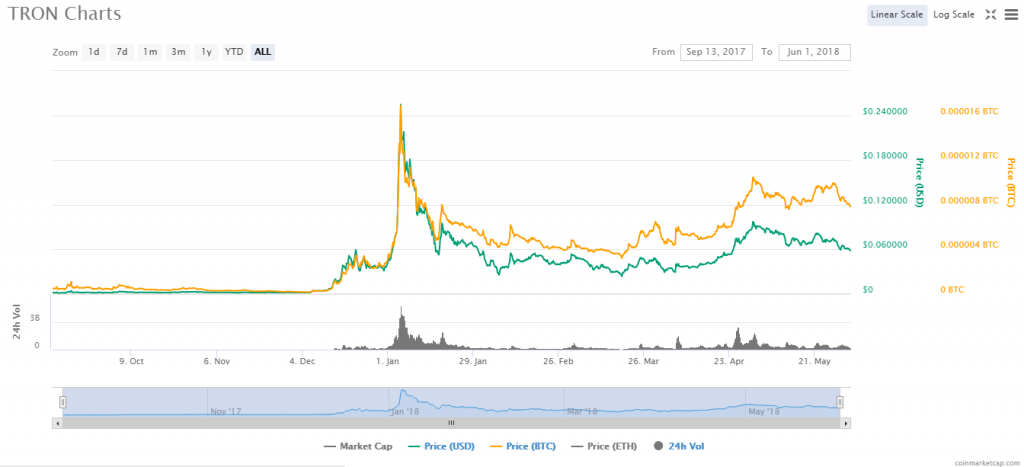The image size is (1024, 467).
Task: Click the 26. Feb date label
Action: (x=558, y=361)
